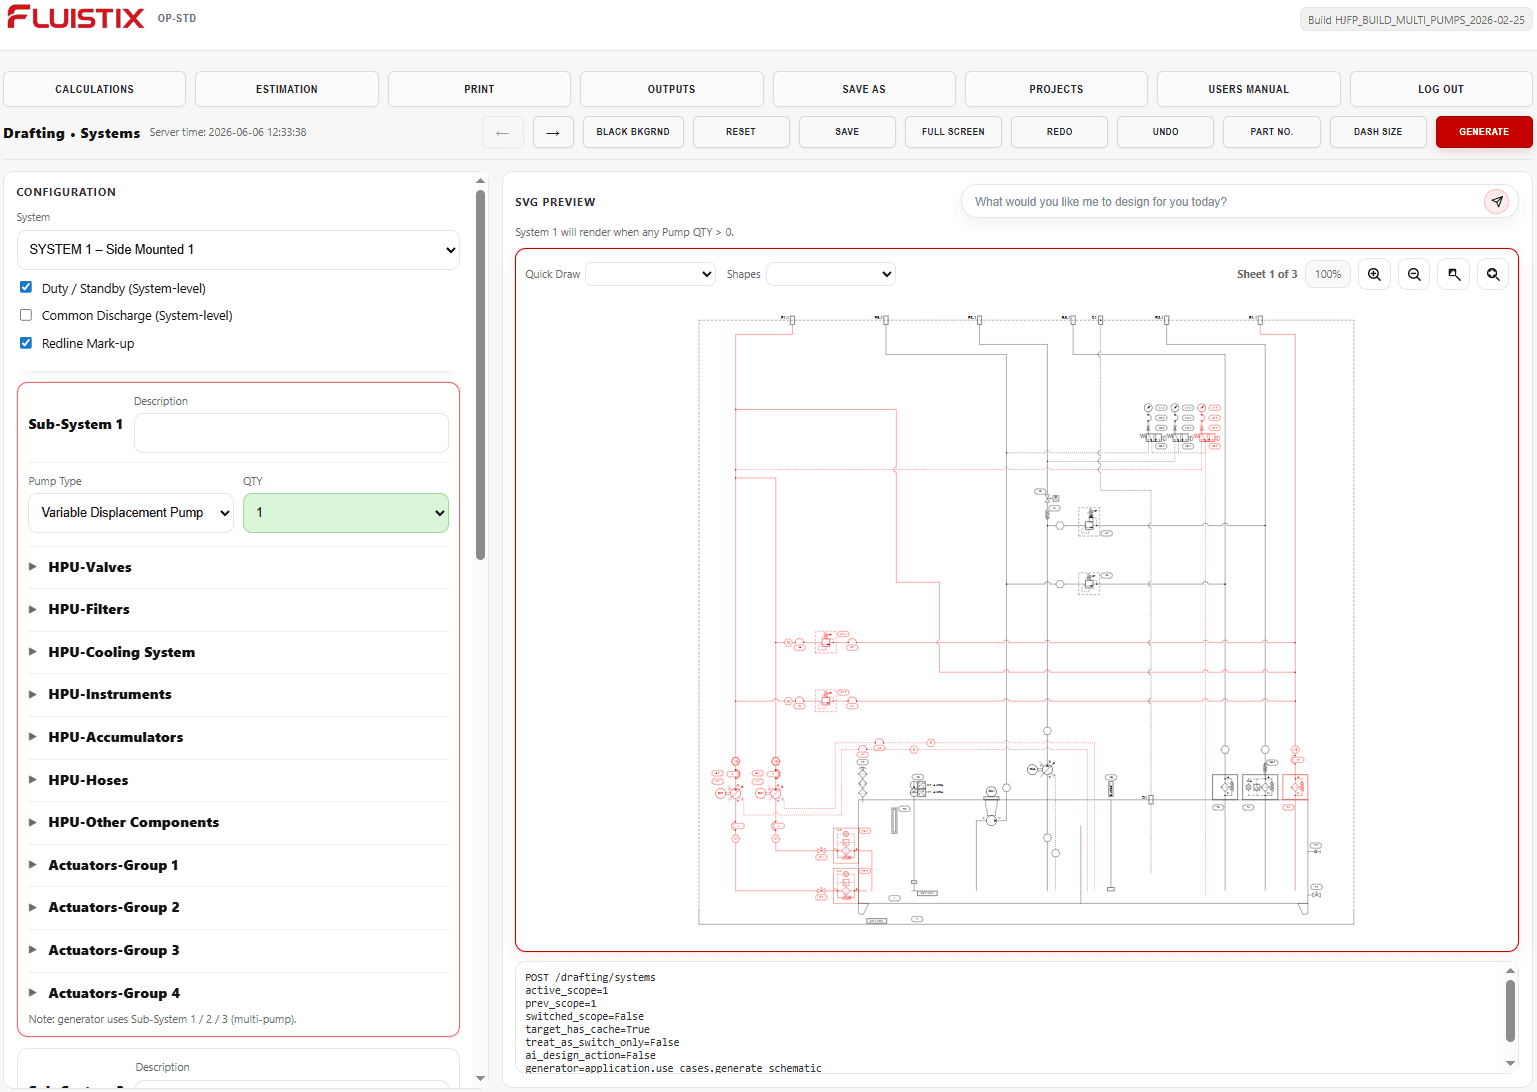Toggle the Duty / Standby (System-level) checkbox
The height and width of the screenshot is (1092, 1537).
click(x=26, y=287)
